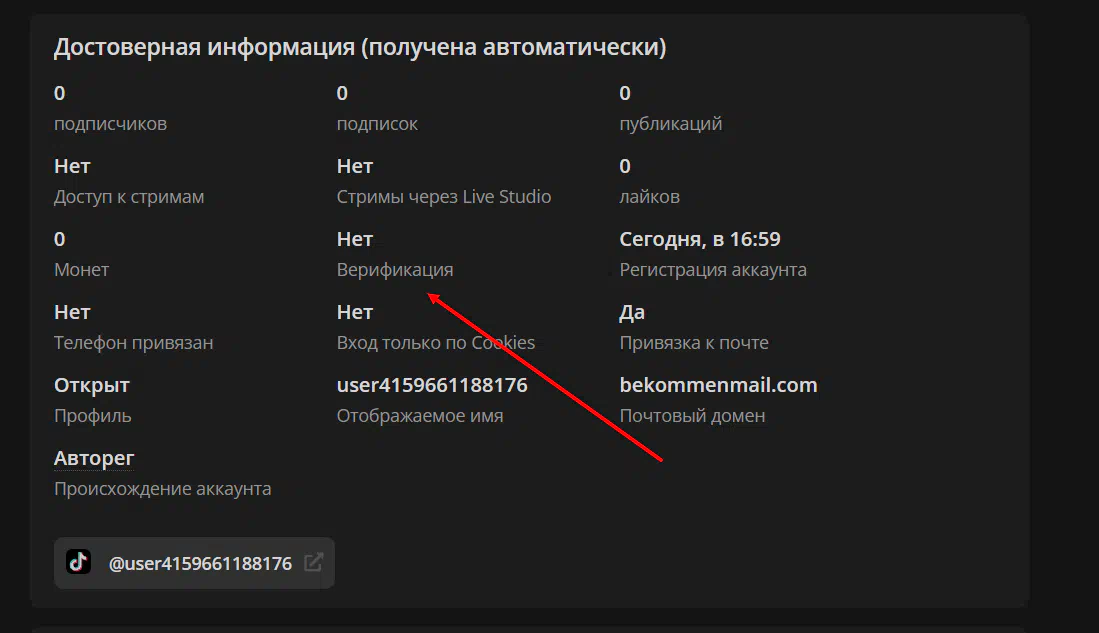The width and height of the screenshot is (1099, 633).
Task: Select the user4159661188176 display name value
Action: (432, 385)
